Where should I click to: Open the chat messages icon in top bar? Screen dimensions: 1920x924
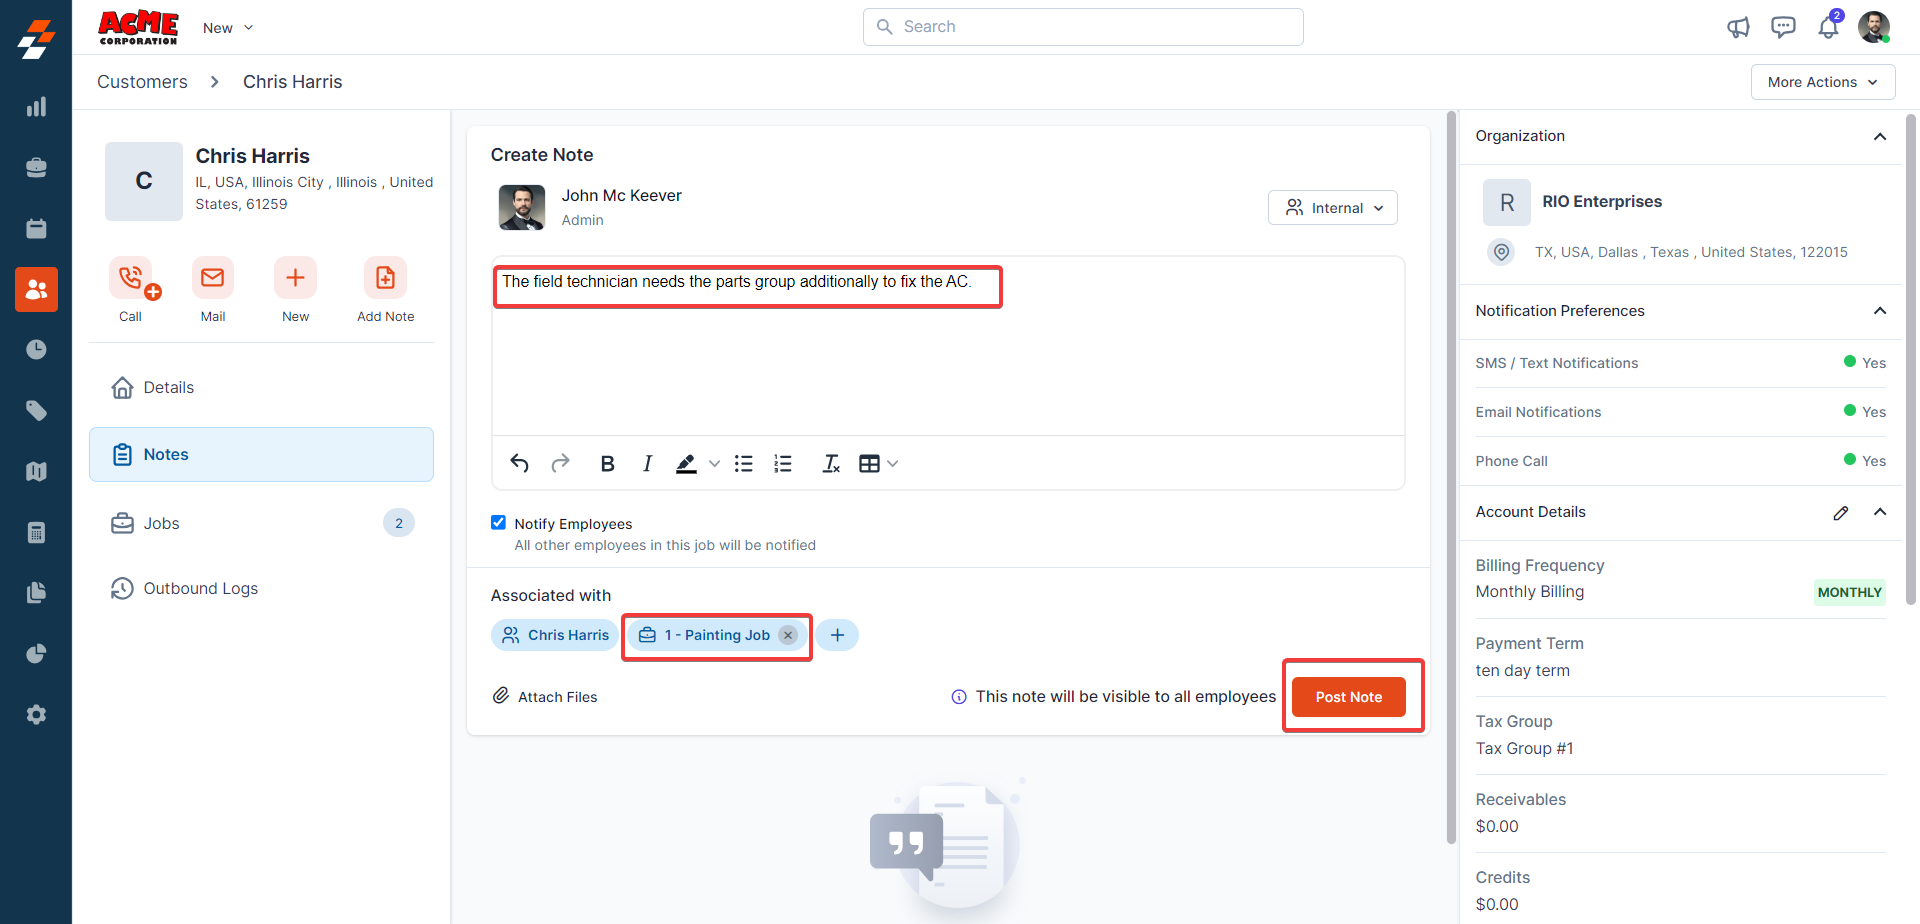1783,27
